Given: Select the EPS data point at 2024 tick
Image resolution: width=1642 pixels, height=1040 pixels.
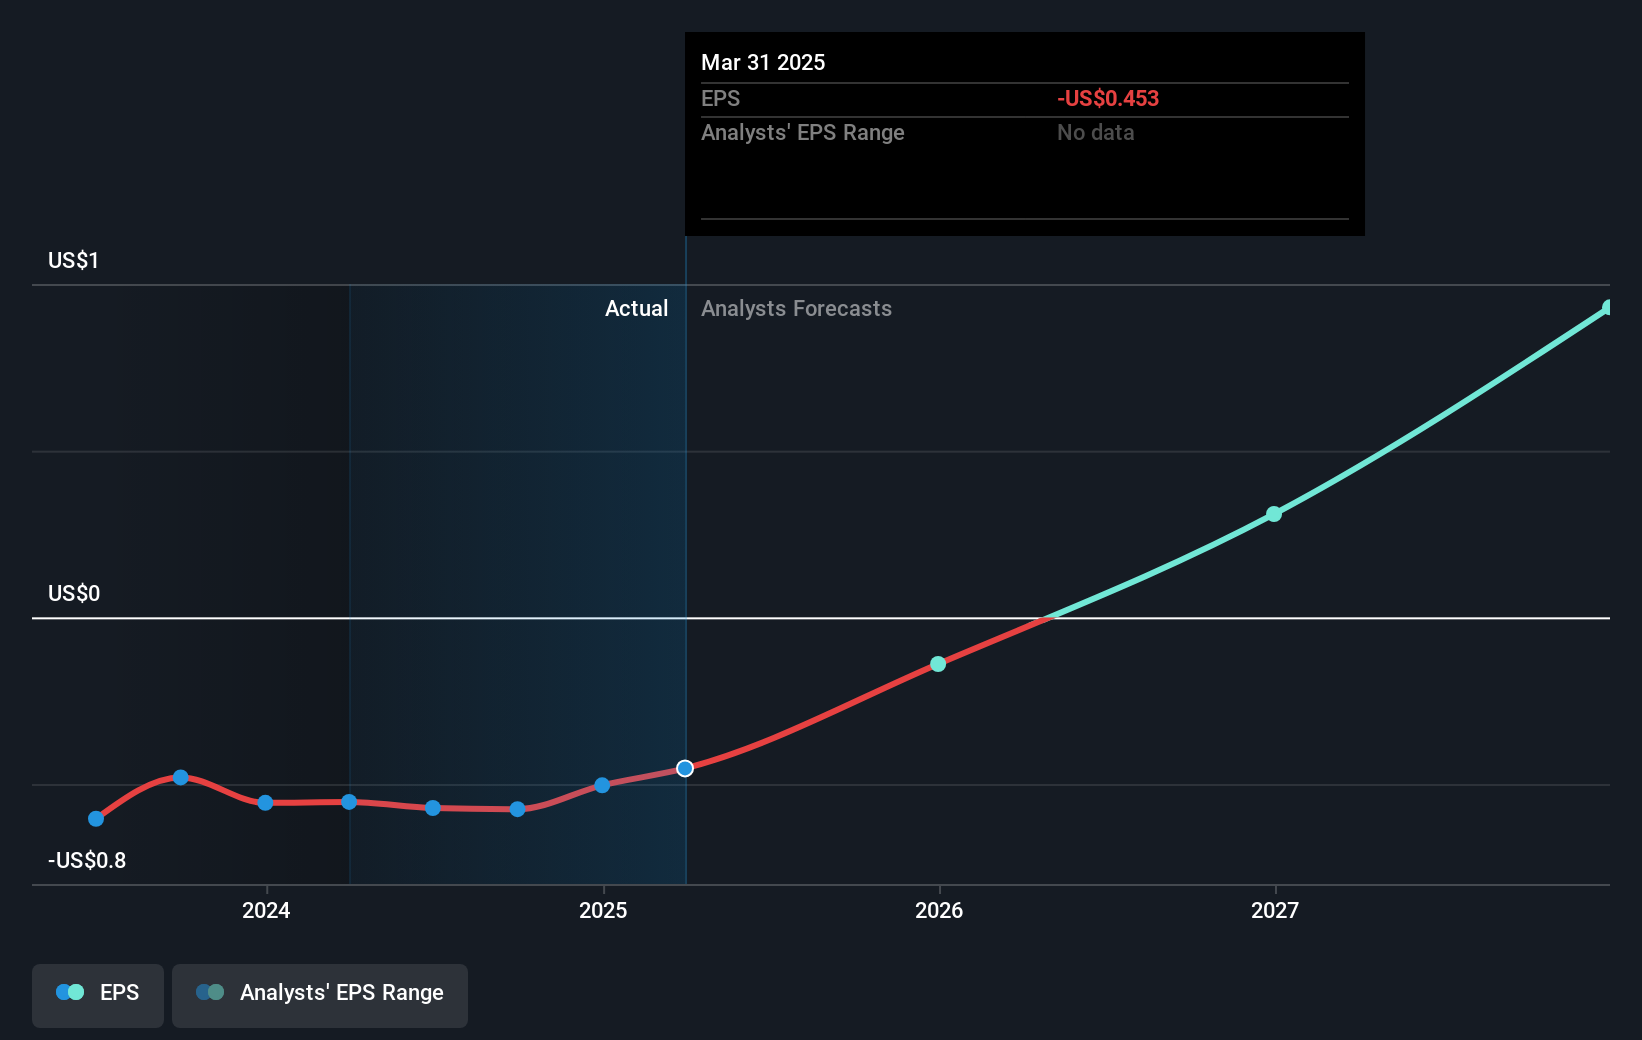Looking at the screenshot, I should pos(265,803).
